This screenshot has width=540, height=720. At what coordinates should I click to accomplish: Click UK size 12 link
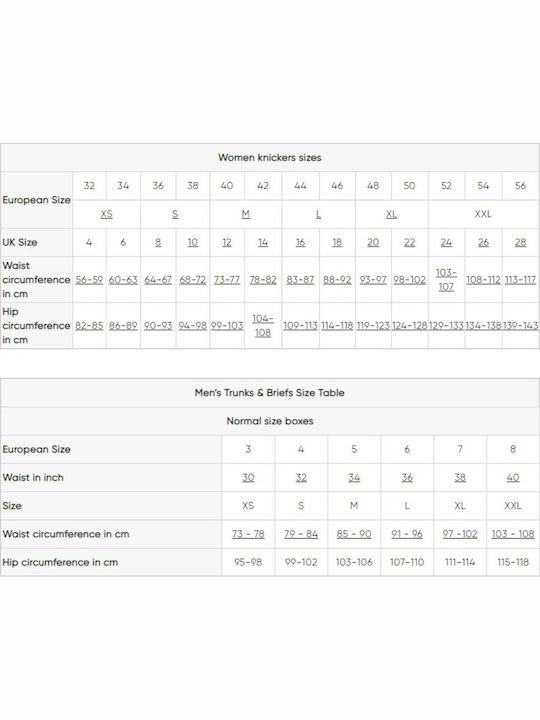point(227,242)
